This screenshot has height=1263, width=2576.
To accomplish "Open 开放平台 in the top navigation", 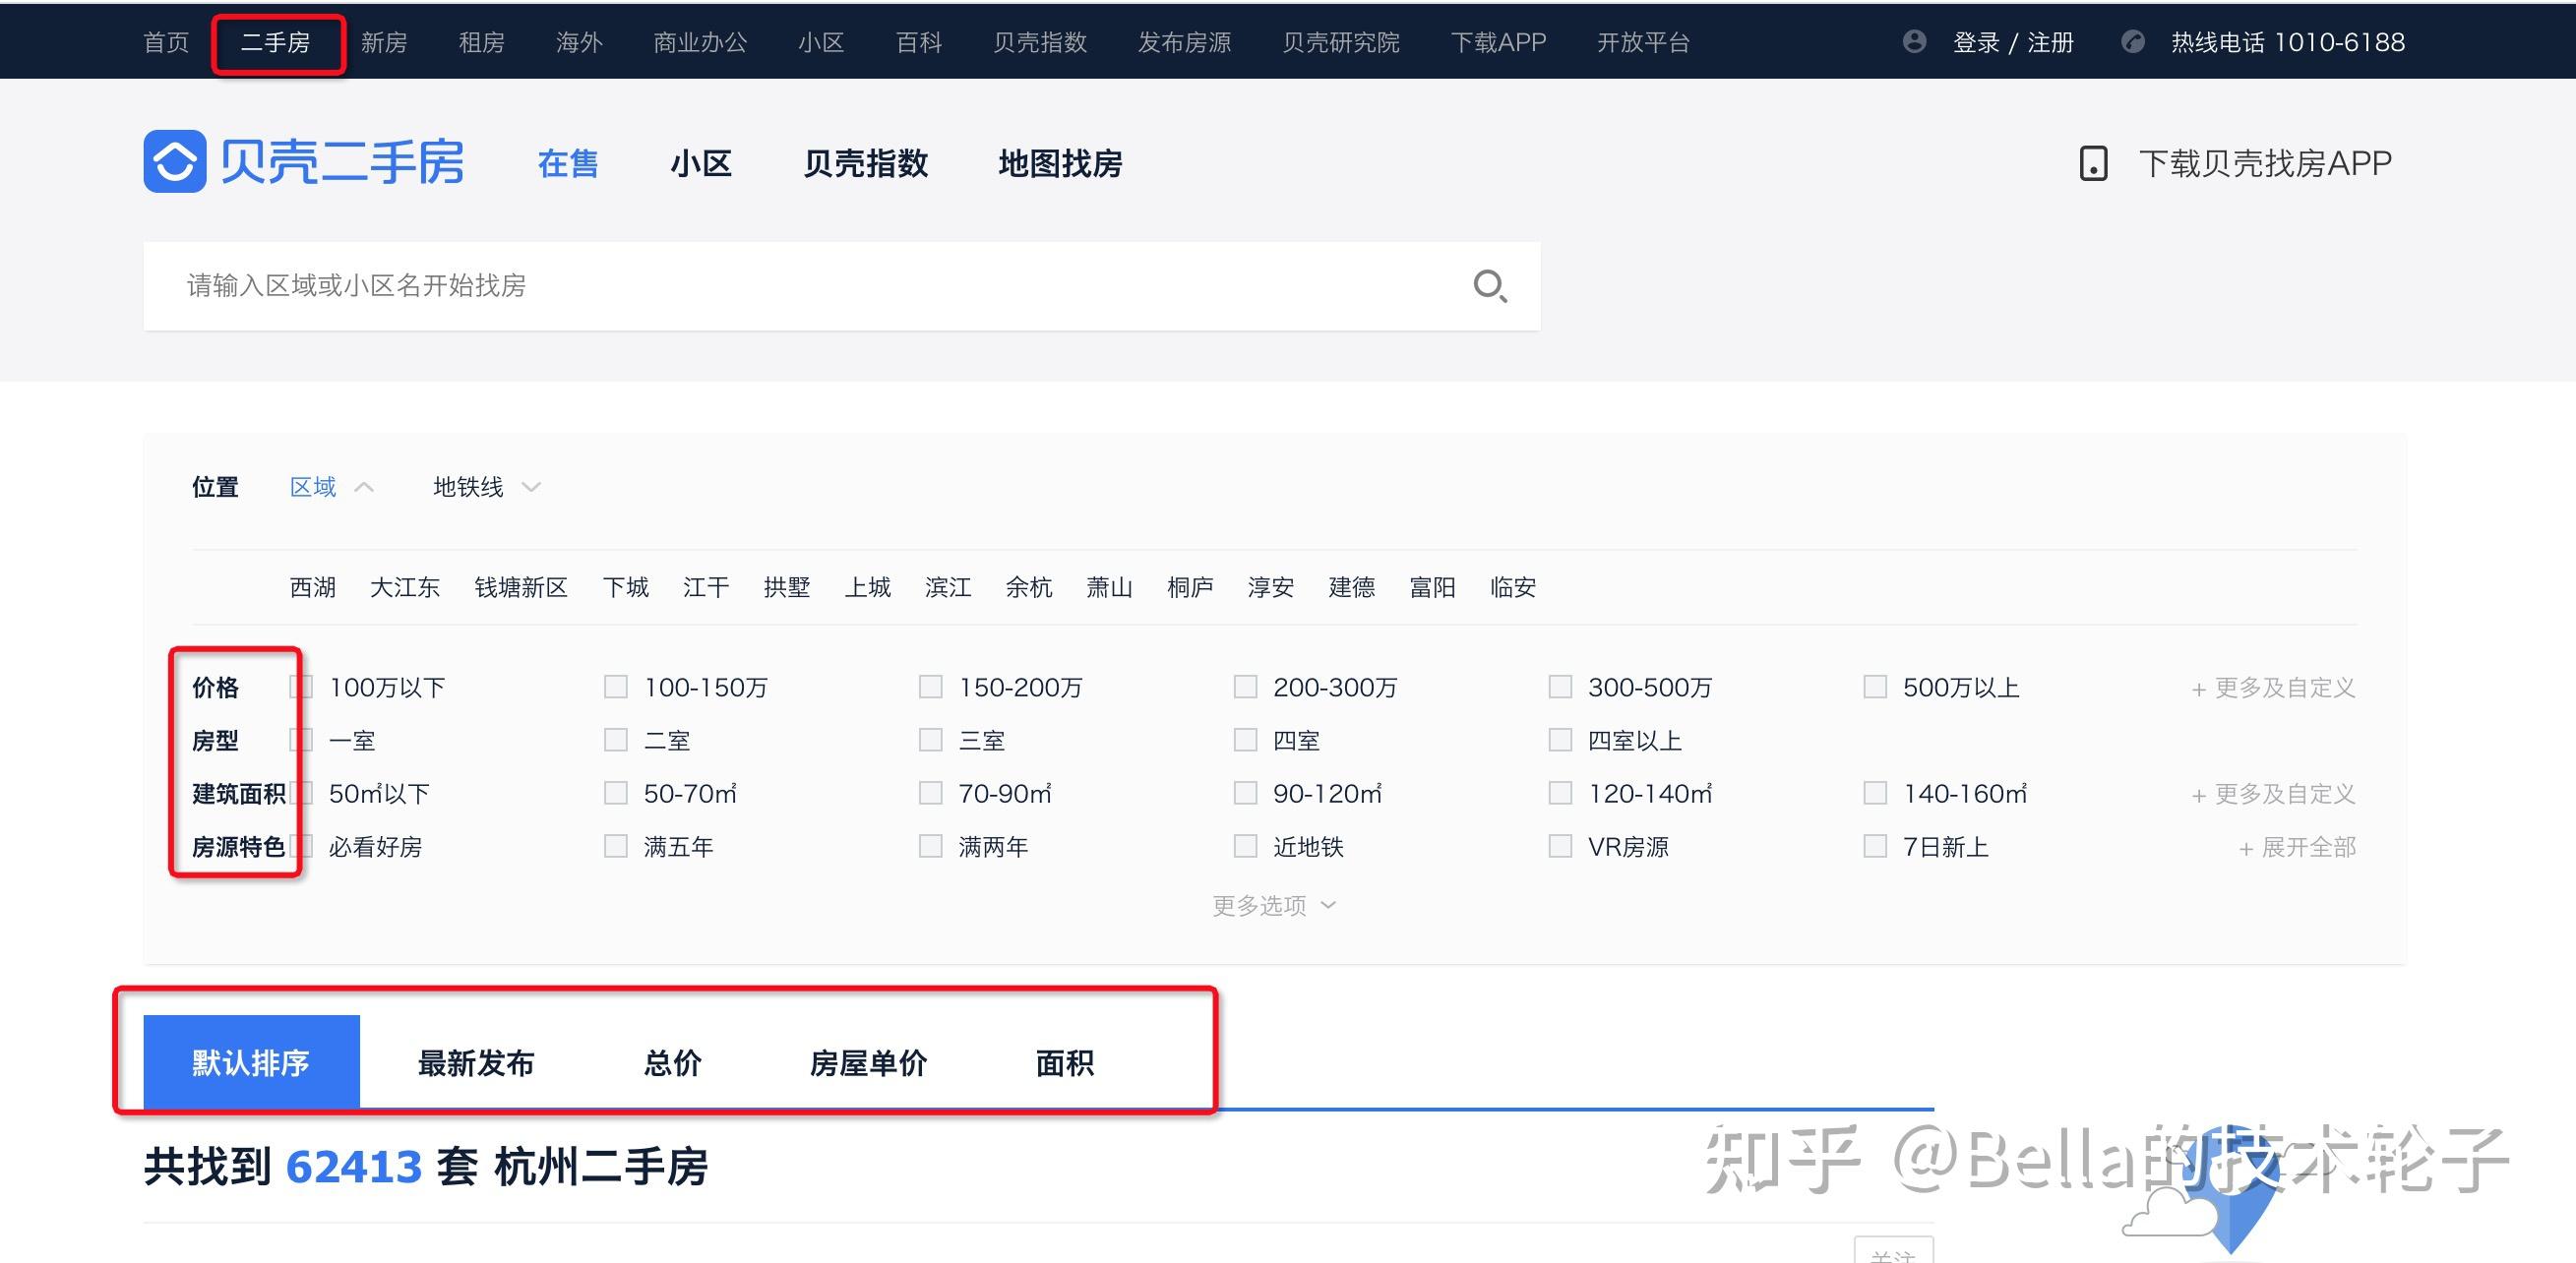I will [x=1643, y=42].
